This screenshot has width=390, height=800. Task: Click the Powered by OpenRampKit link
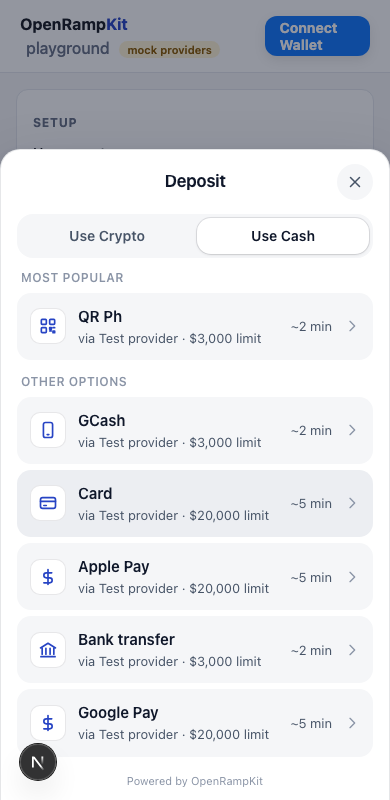[x=195, y=781]
